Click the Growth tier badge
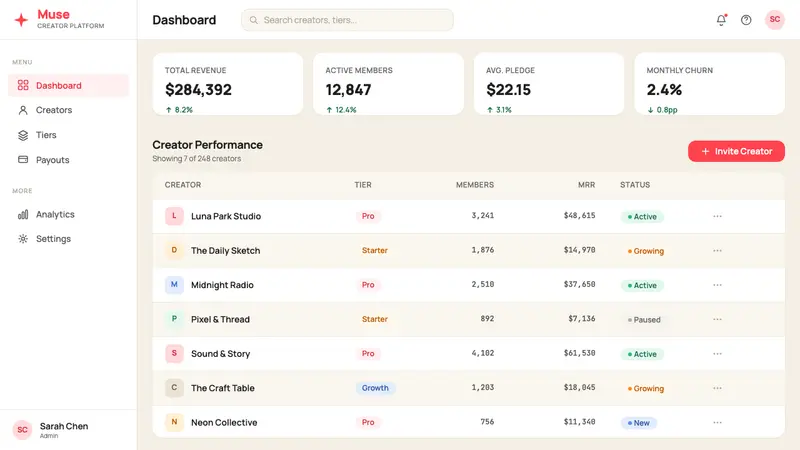Viewport: 800px width, 450px height. 375,388
